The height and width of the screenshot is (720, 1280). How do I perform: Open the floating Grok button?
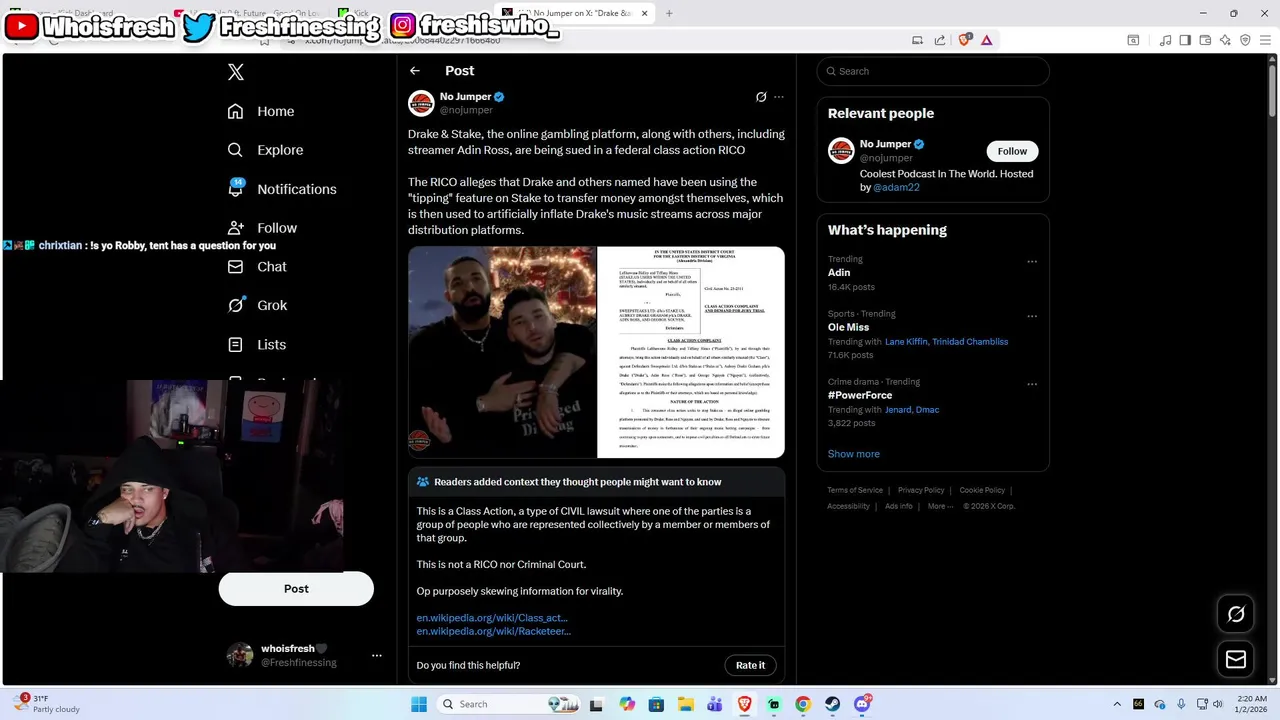(x=1236, y=614)
